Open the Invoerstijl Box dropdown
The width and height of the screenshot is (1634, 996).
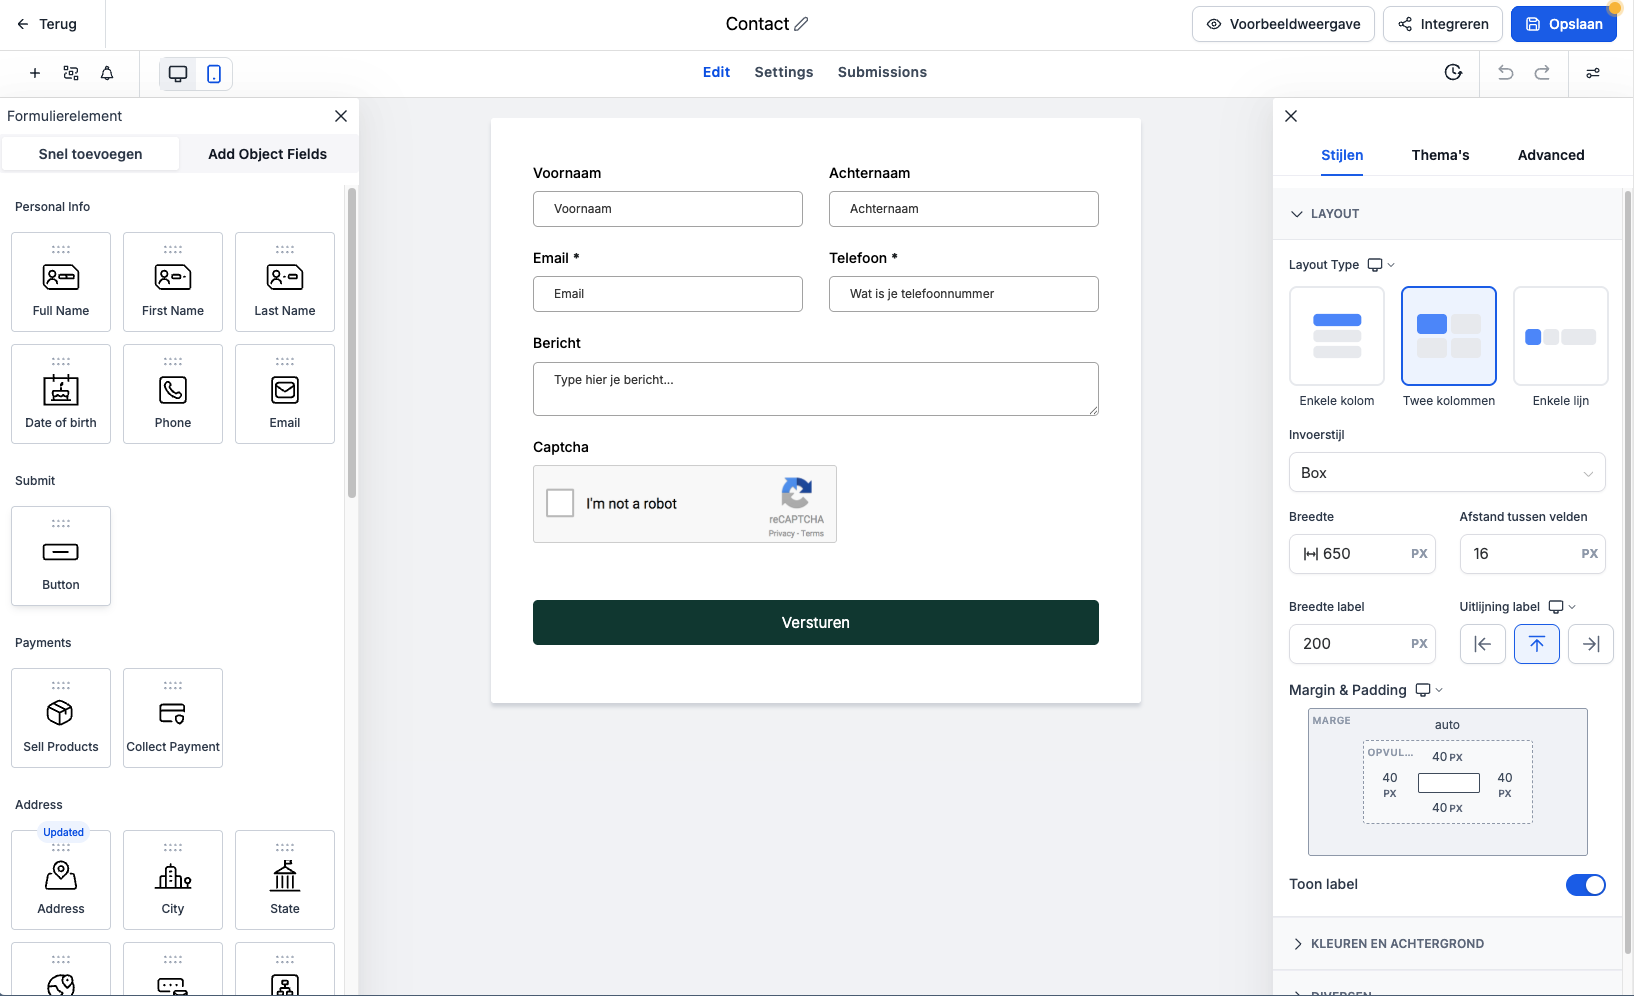(1446, 473)
